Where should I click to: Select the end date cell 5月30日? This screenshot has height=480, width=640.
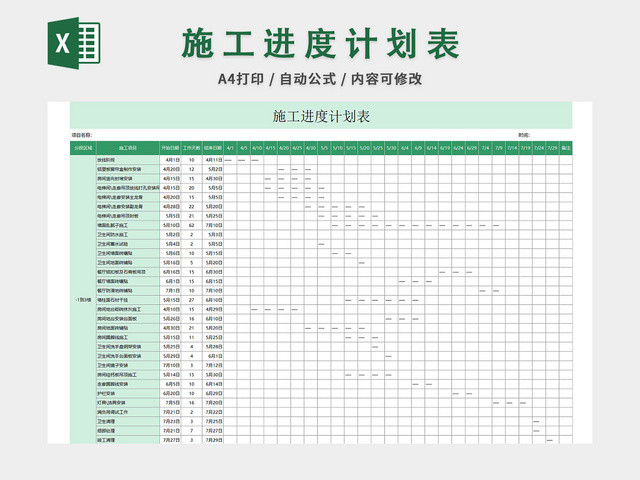click(x=213, y=375)
